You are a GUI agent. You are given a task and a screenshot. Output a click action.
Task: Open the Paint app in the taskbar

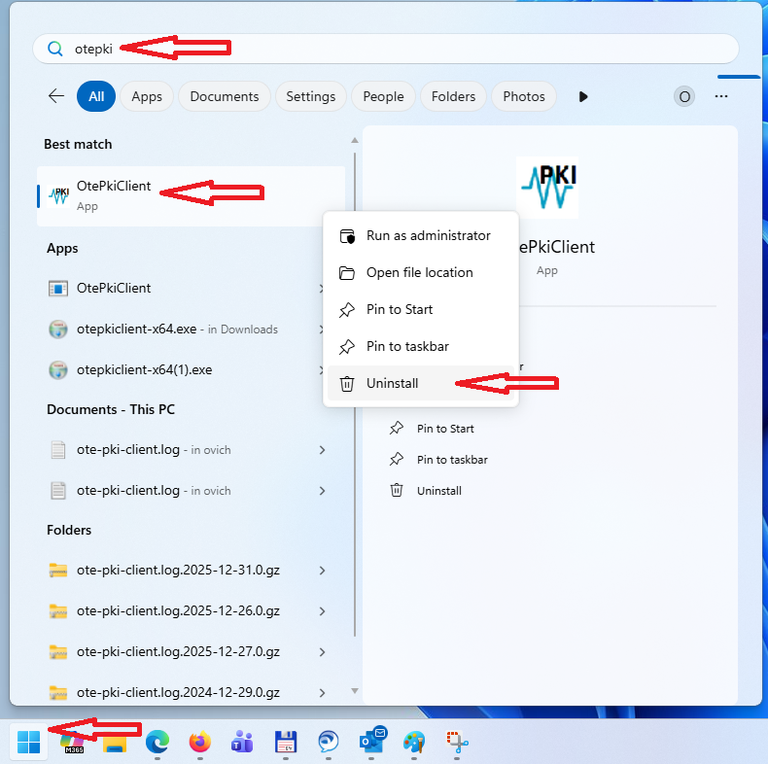click(x=414, y=742)
